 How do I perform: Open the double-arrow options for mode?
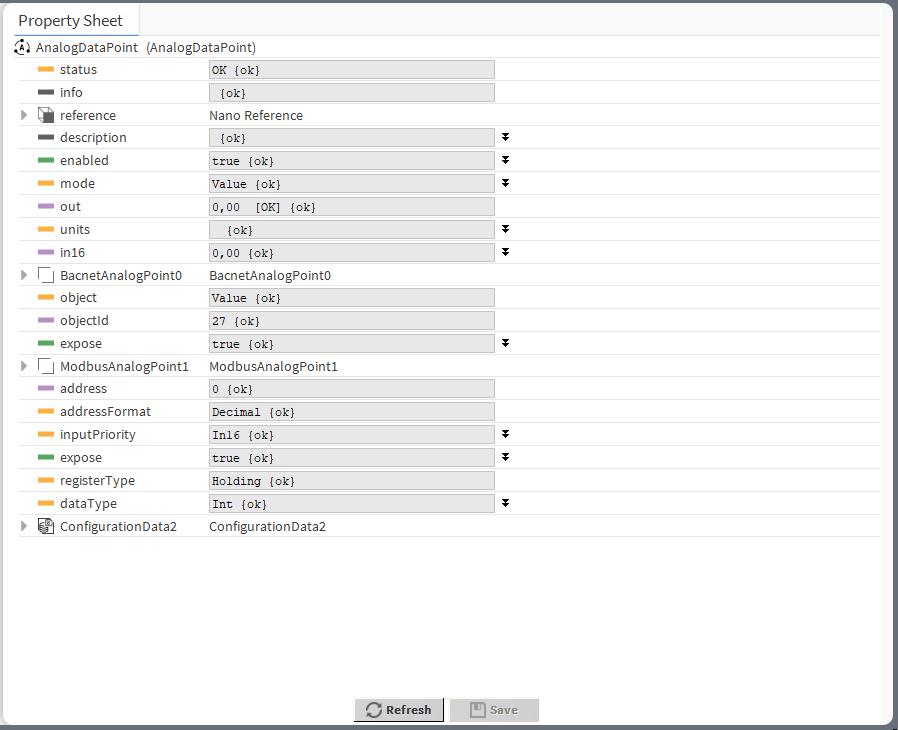506,183
